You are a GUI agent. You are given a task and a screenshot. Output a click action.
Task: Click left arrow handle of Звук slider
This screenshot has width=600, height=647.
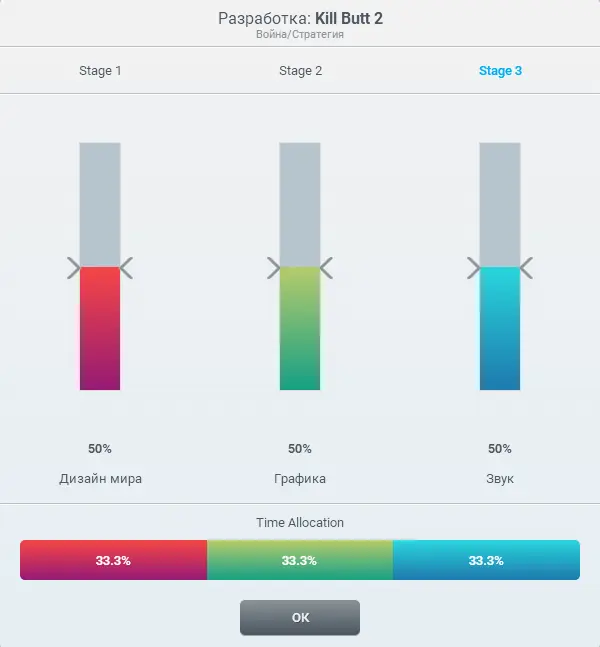[473, 268]
